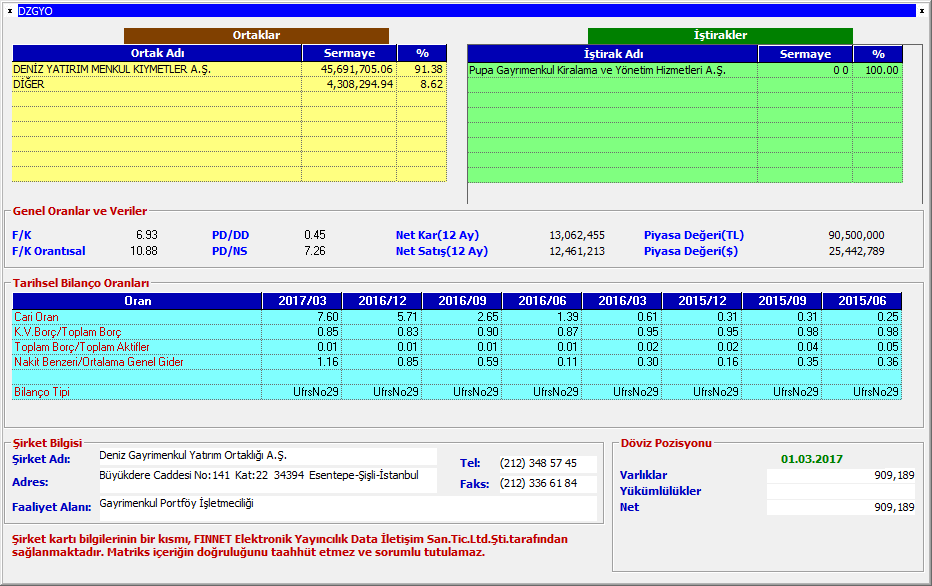Click the 2017/03 period column header
This screenshot has height=586, width=932.
pyautogui.click(x=302, y=301)
